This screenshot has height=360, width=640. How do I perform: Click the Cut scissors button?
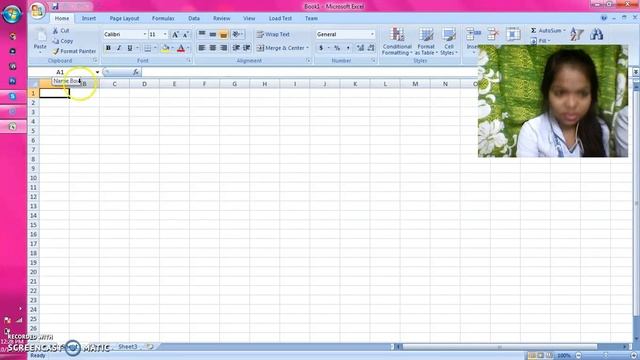[x=61, y=31]
